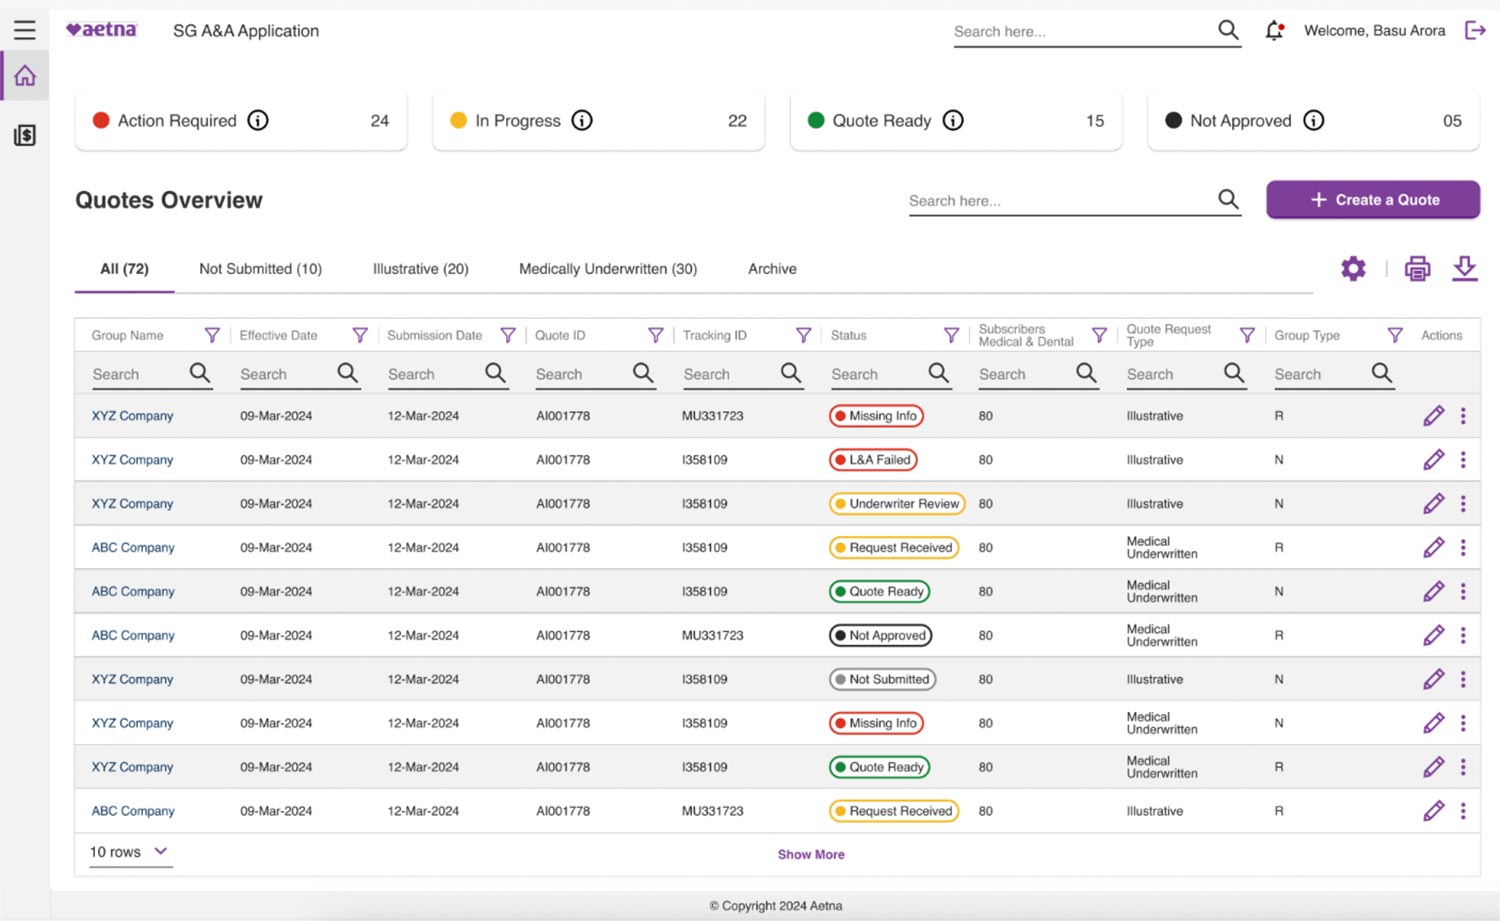The image size is (1500, 921).
Task: Open the Archive tab
Action: (772, 269)
